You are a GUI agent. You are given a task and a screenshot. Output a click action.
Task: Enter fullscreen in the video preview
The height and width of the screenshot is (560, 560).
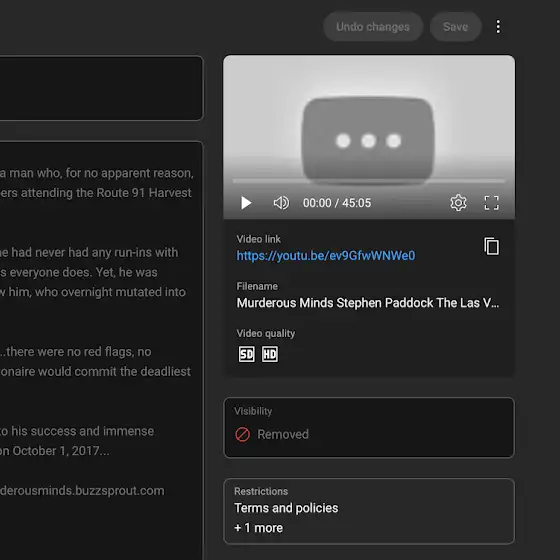(491, 203)
